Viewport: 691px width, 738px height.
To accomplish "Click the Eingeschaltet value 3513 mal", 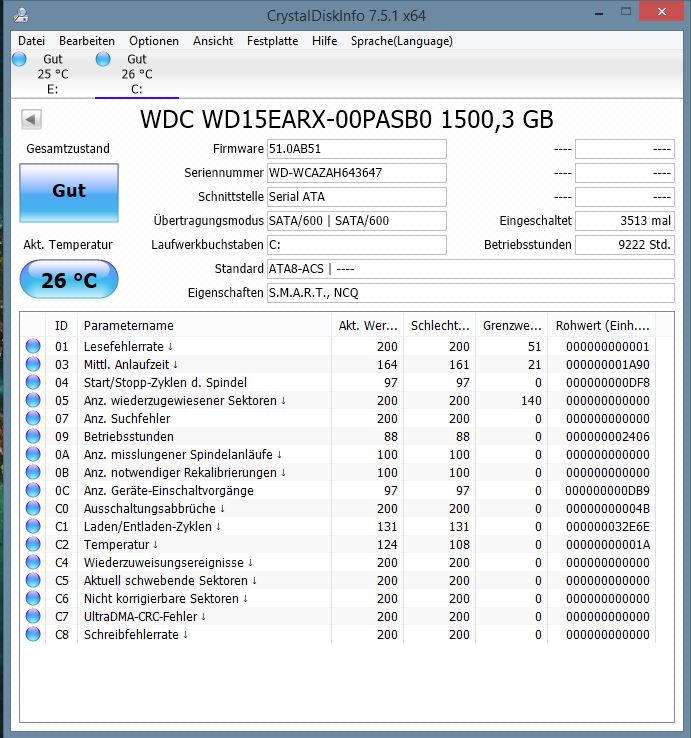I will click(625, 221).
